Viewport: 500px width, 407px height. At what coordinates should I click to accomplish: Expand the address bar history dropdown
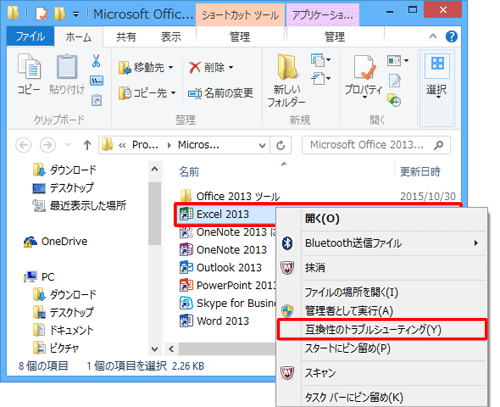tap(262, 146)
